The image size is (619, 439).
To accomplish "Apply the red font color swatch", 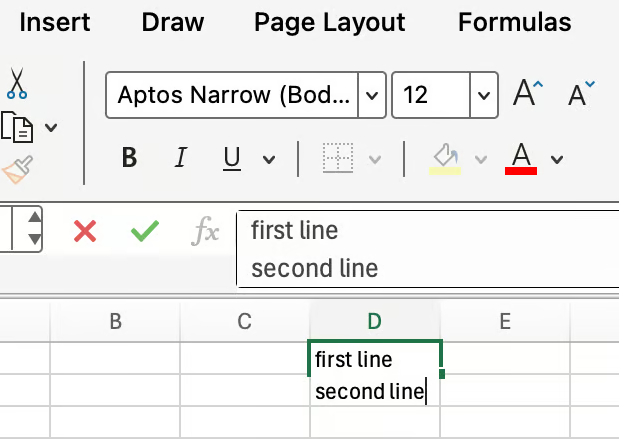I will tap(521, 158).
